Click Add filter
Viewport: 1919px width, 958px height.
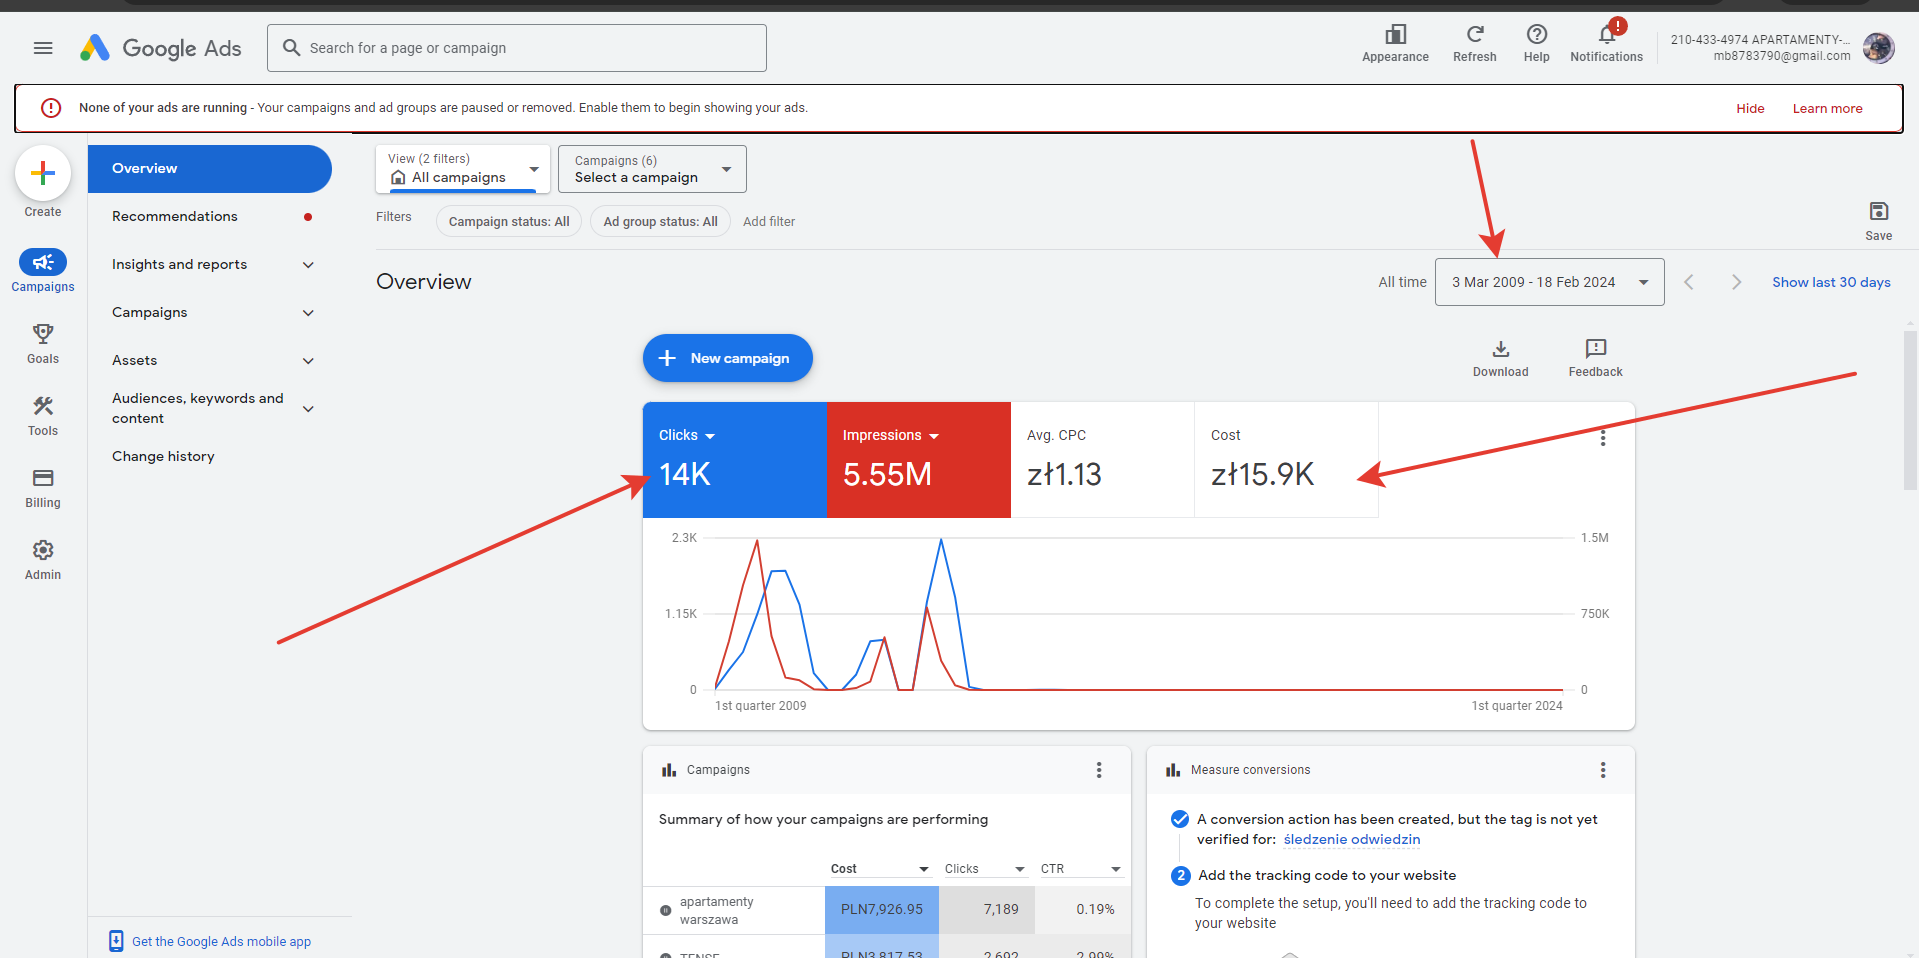pos(769,221)
